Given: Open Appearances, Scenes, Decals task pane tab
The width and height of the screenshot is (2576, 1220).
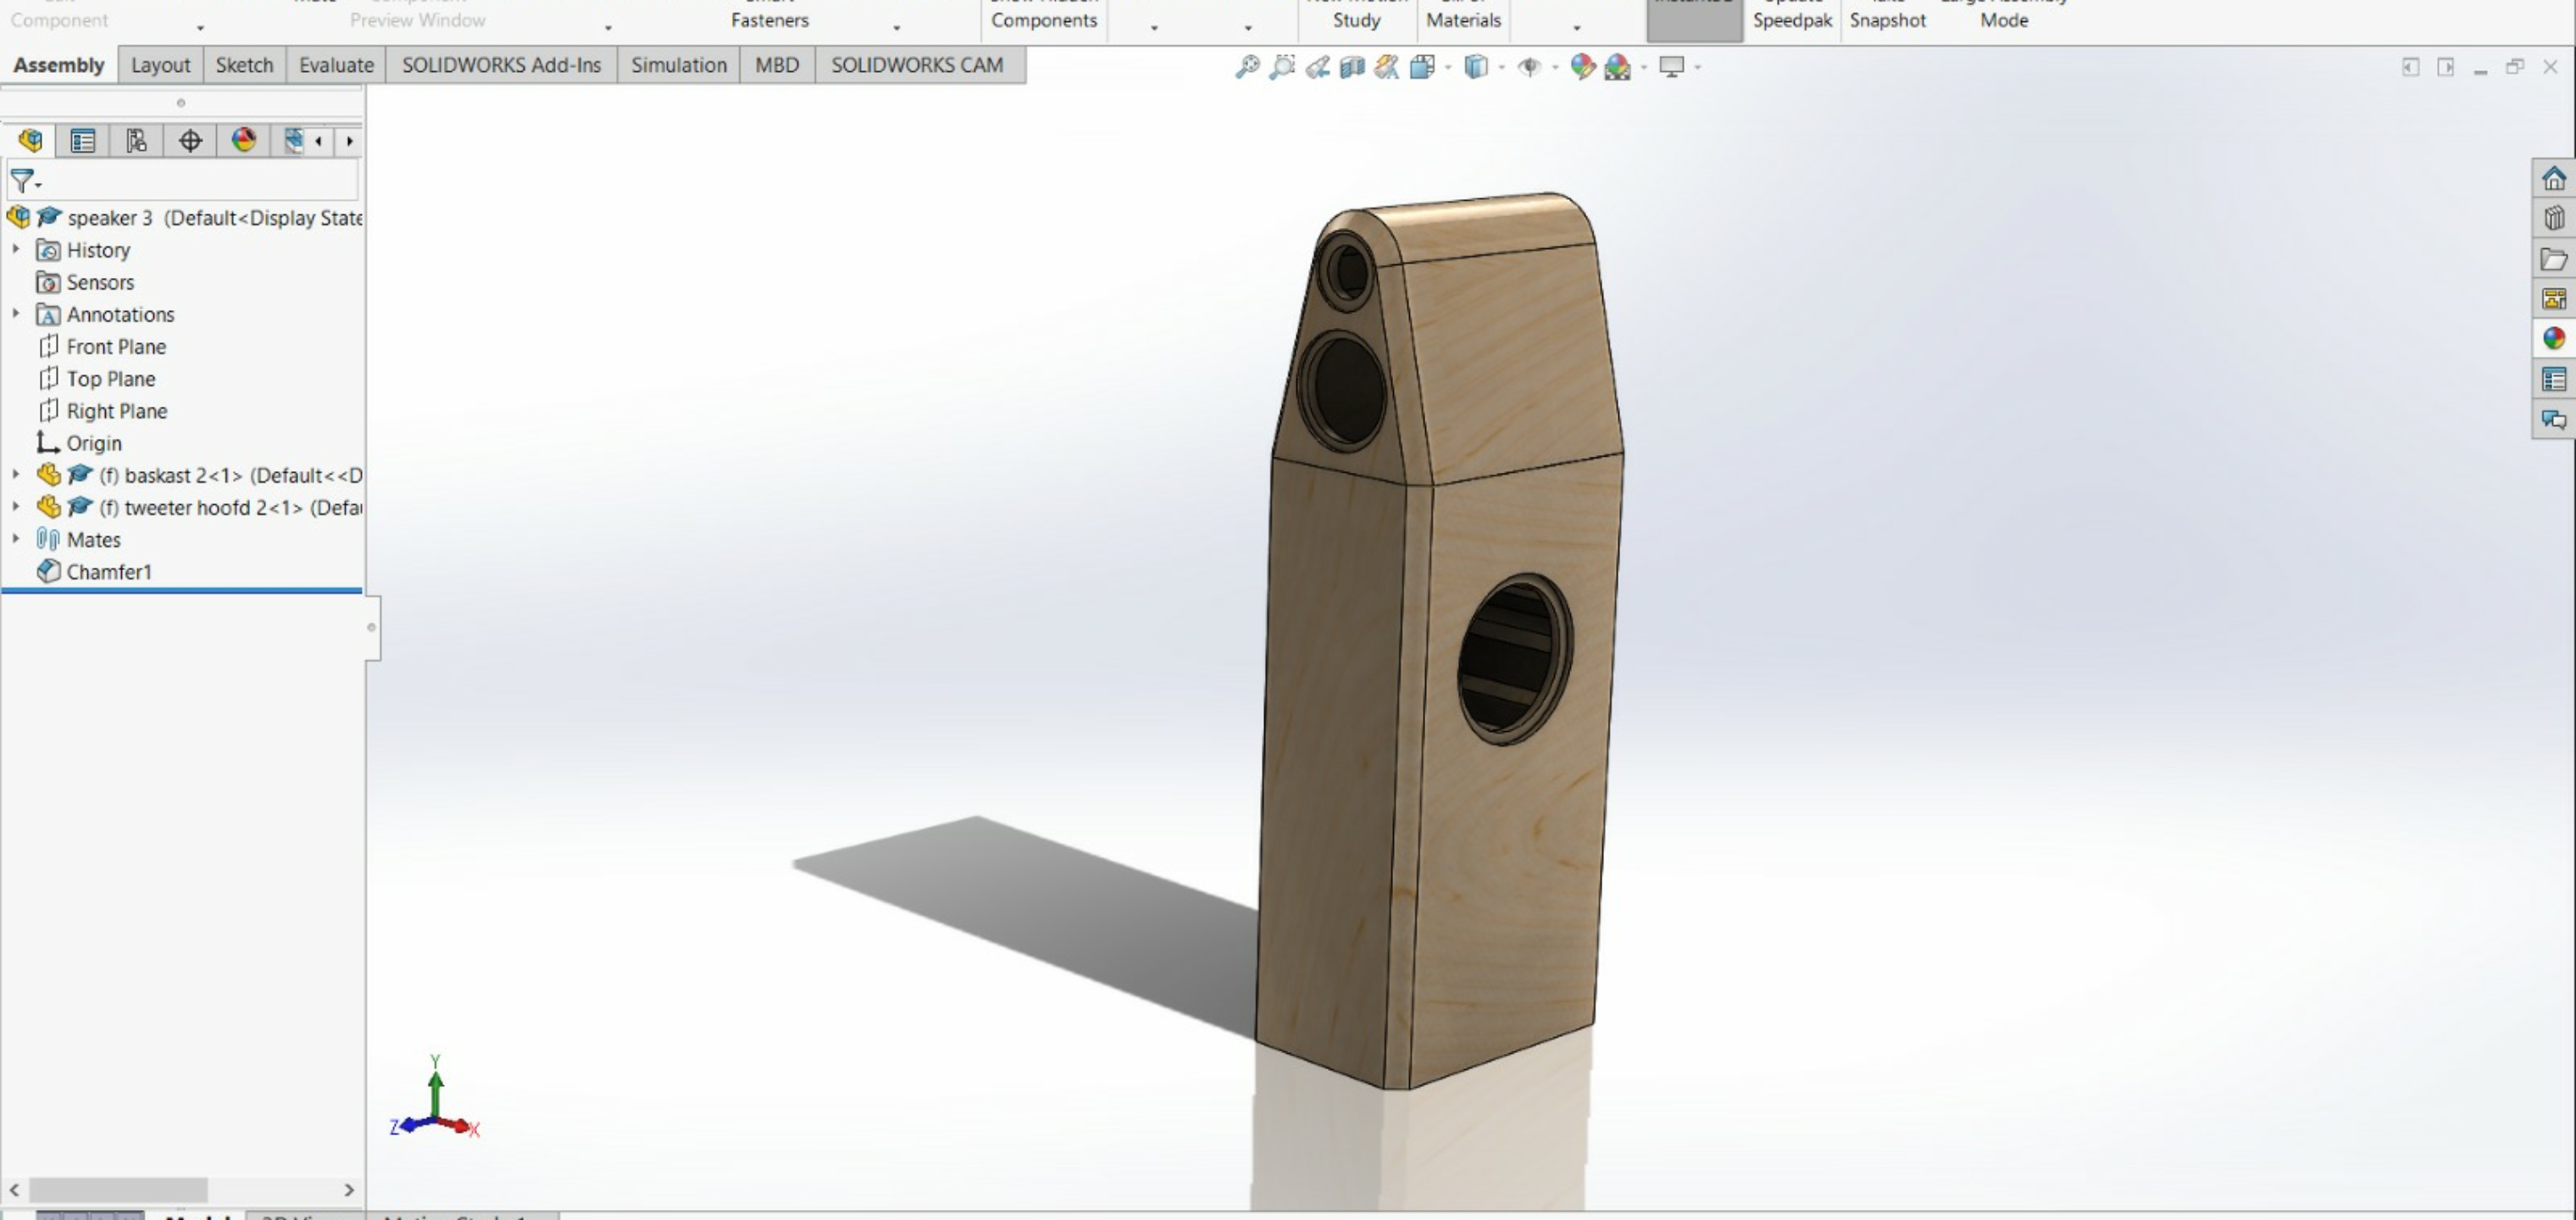Looking at the screenshot, I should pyautogui.click(x=2554, y=339).
